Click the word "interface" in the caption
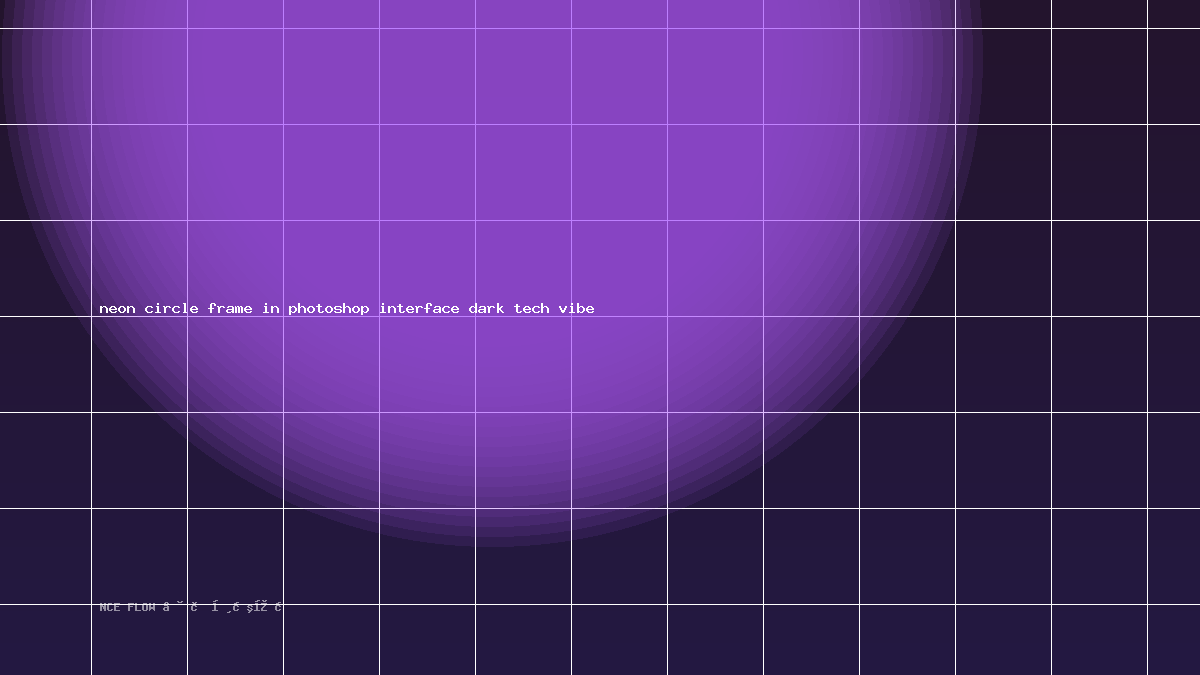 (x=419, y=309)
